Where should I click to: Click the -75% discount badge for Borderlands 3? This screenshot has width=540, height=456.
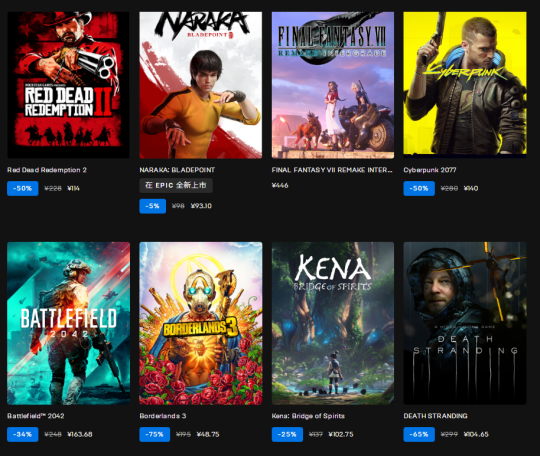click(155, 434)
